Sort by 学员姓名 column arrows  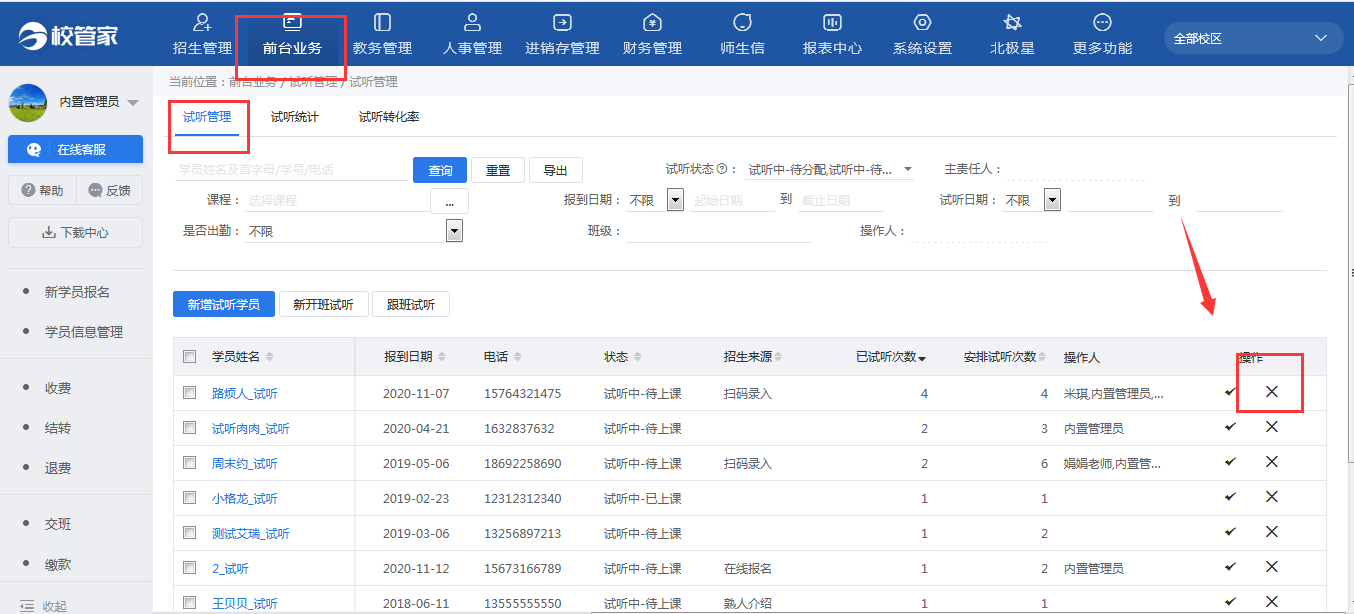tap(269, 357)
